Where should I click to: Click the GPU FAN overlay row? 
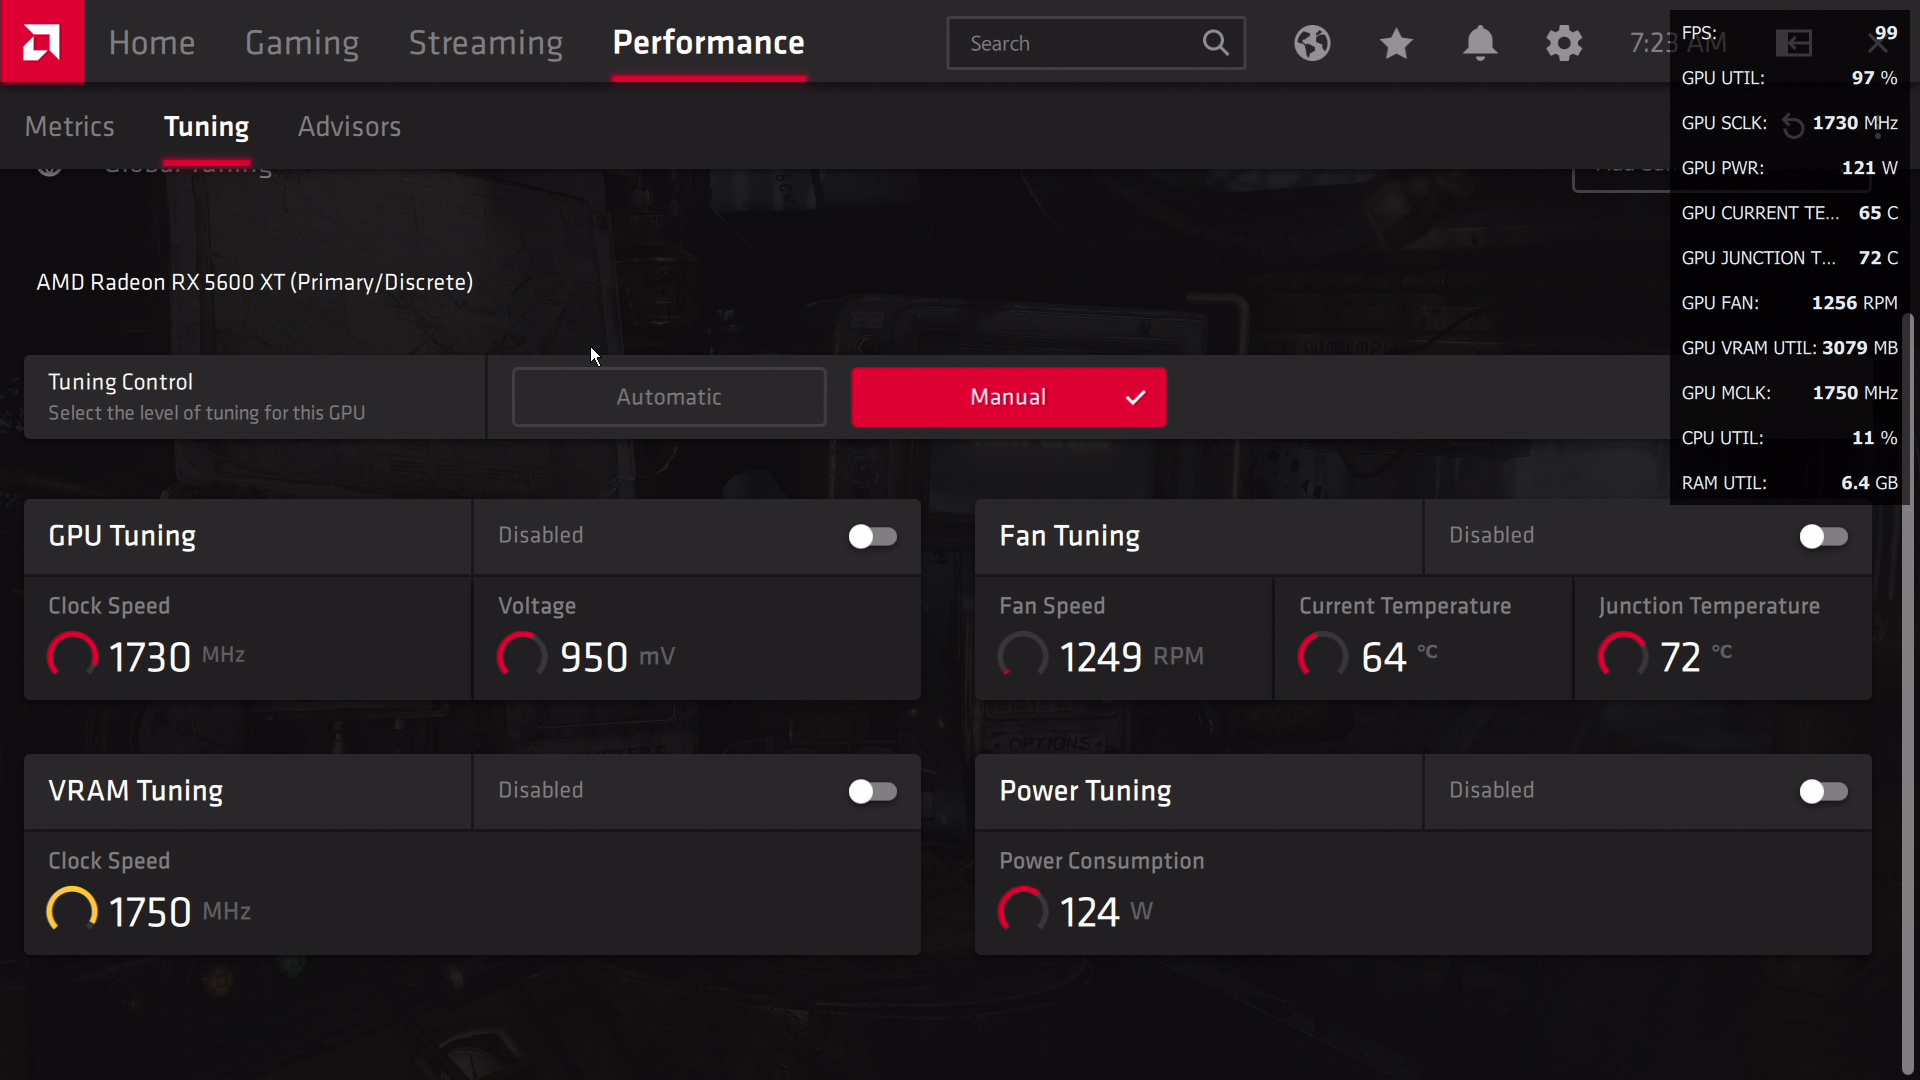1789,303
